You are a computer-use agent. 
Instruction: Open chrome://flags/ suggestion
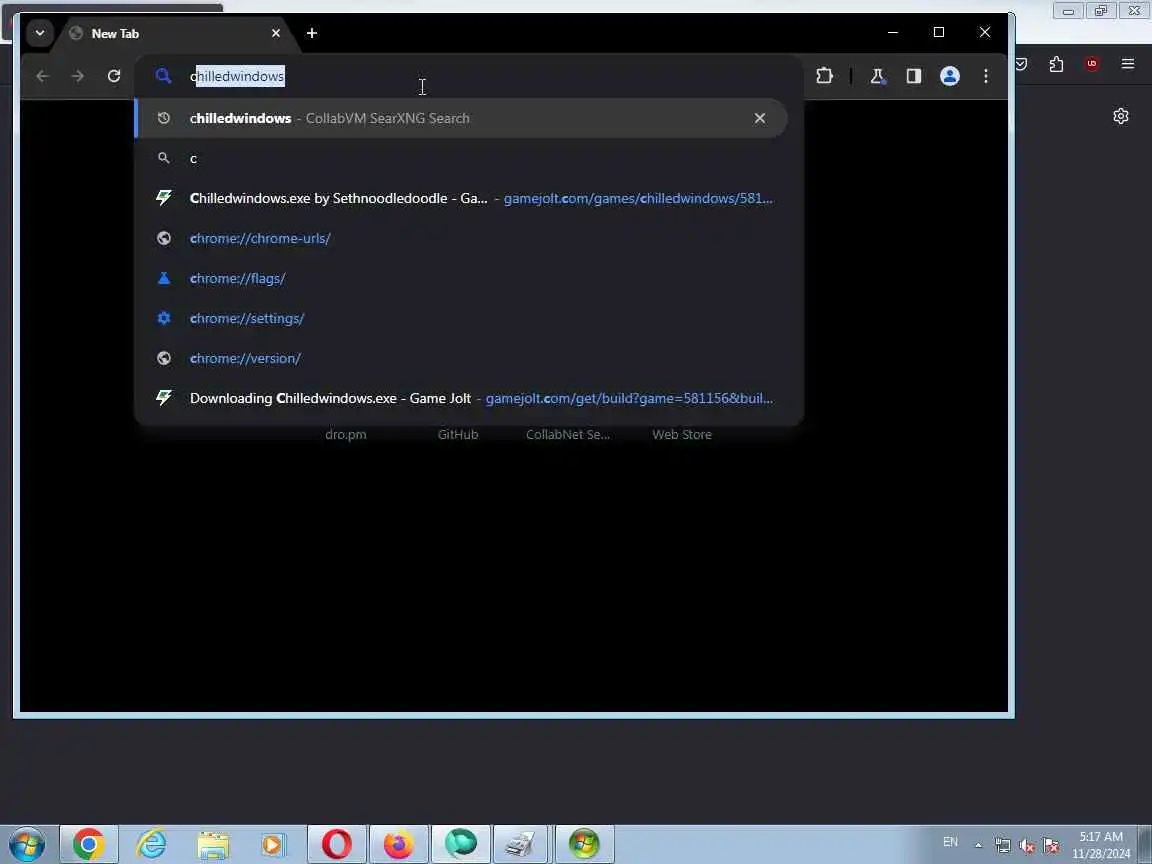click(x=461, y=278)
